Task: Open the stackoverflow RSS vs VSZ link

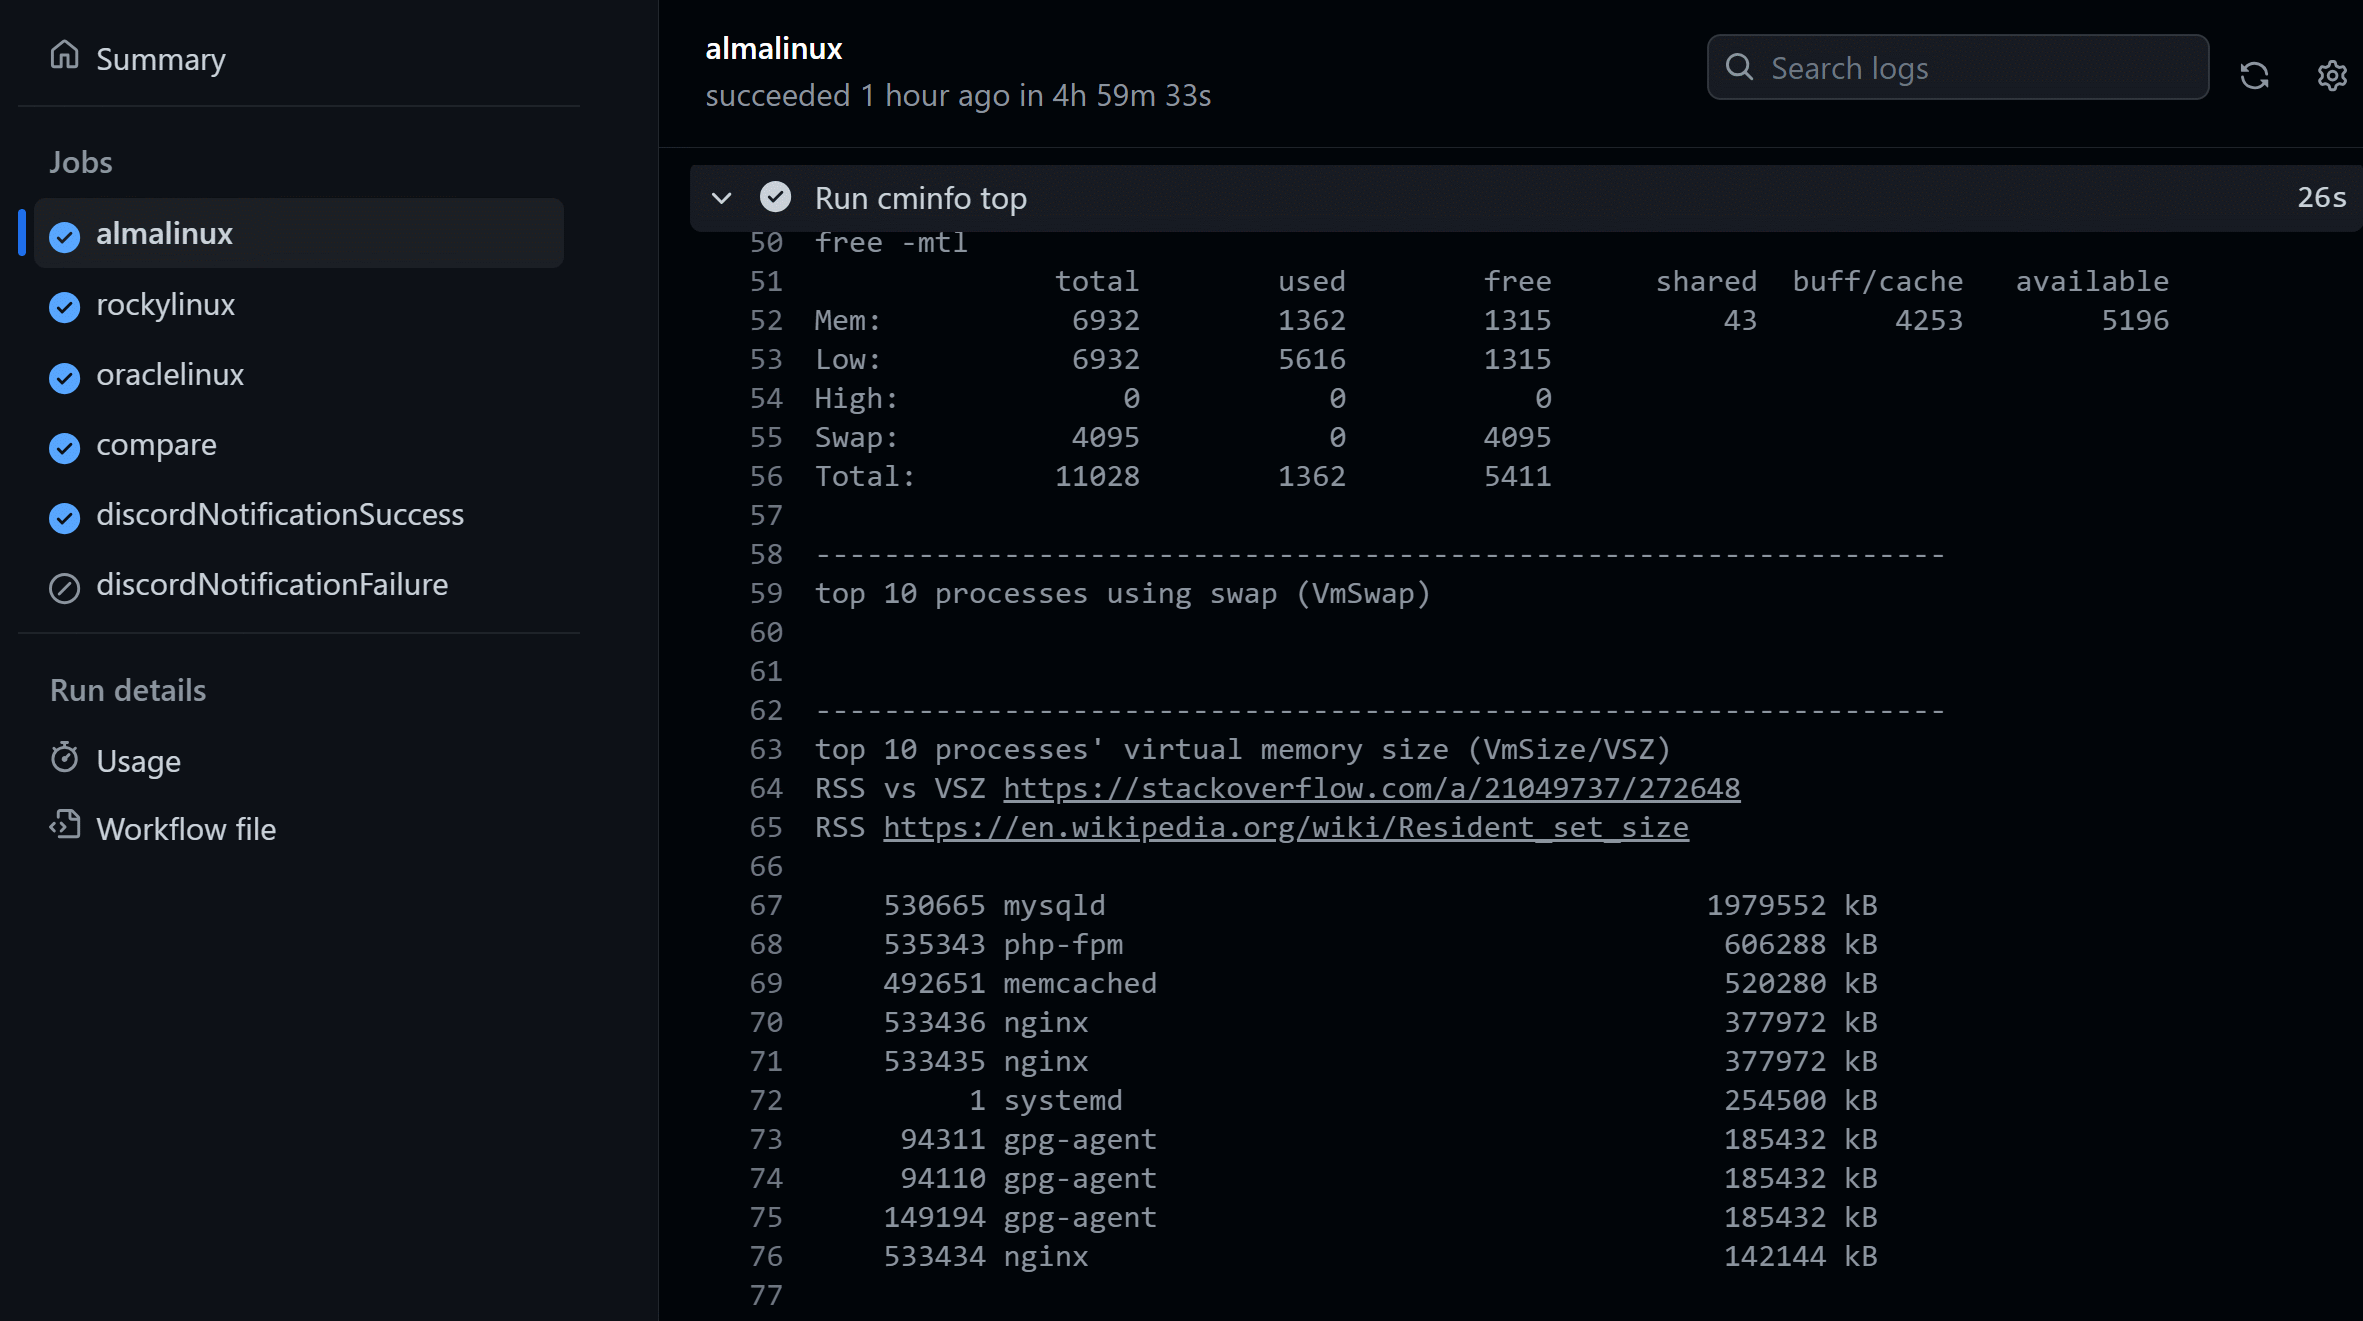Action: pyautogui.click(x=1371, y=789)
